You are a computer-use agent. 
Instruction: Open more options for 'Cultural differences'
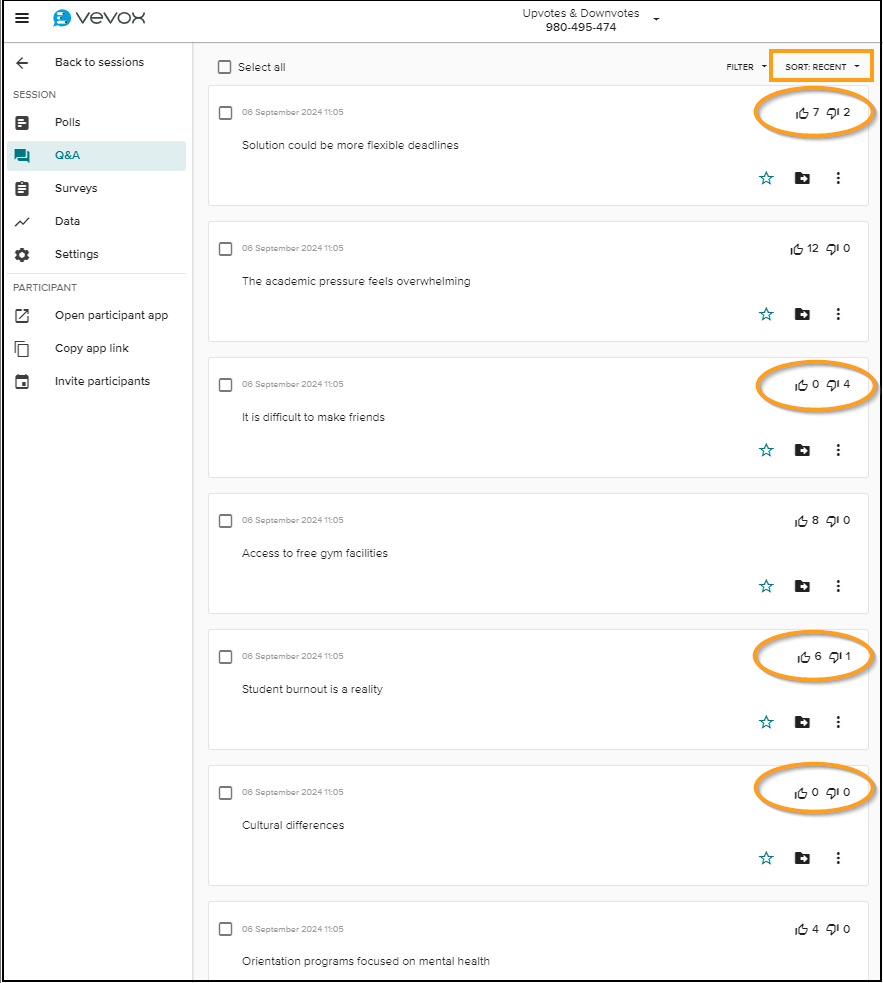(838, 858)
